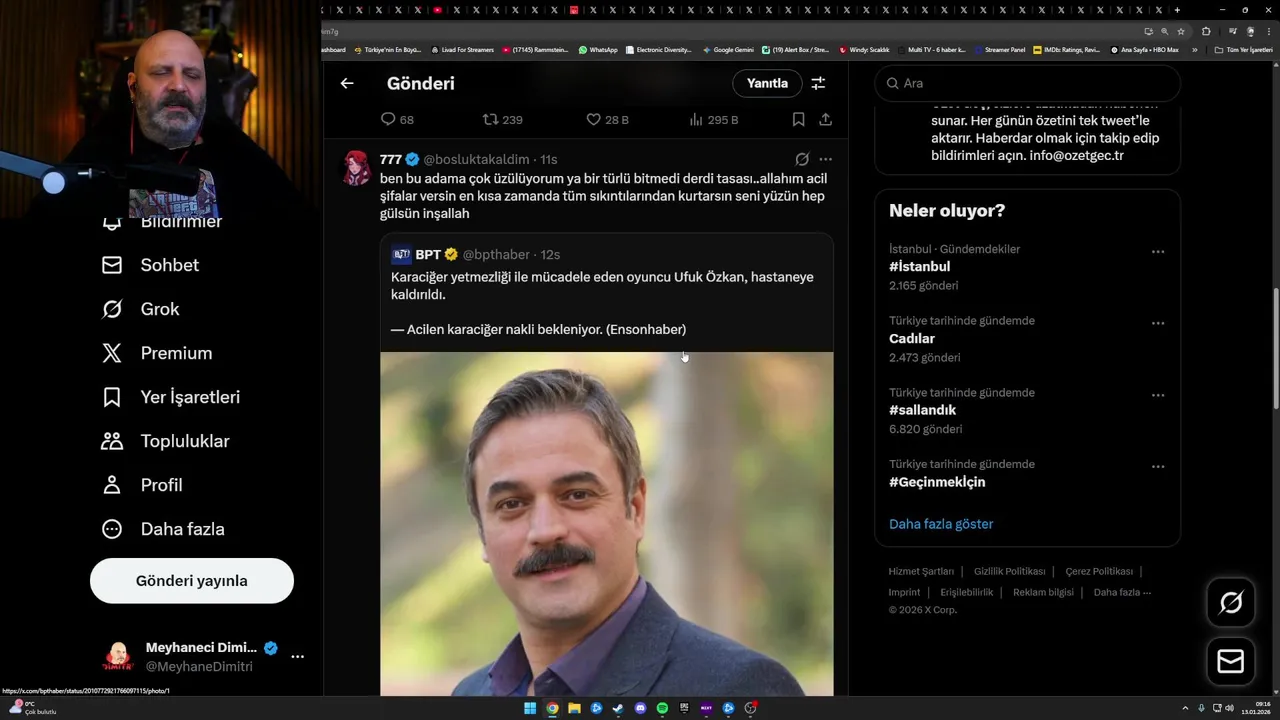Open File Explorer from the taskbar
The image size is (1280, 720).
(x=574, y=708)
